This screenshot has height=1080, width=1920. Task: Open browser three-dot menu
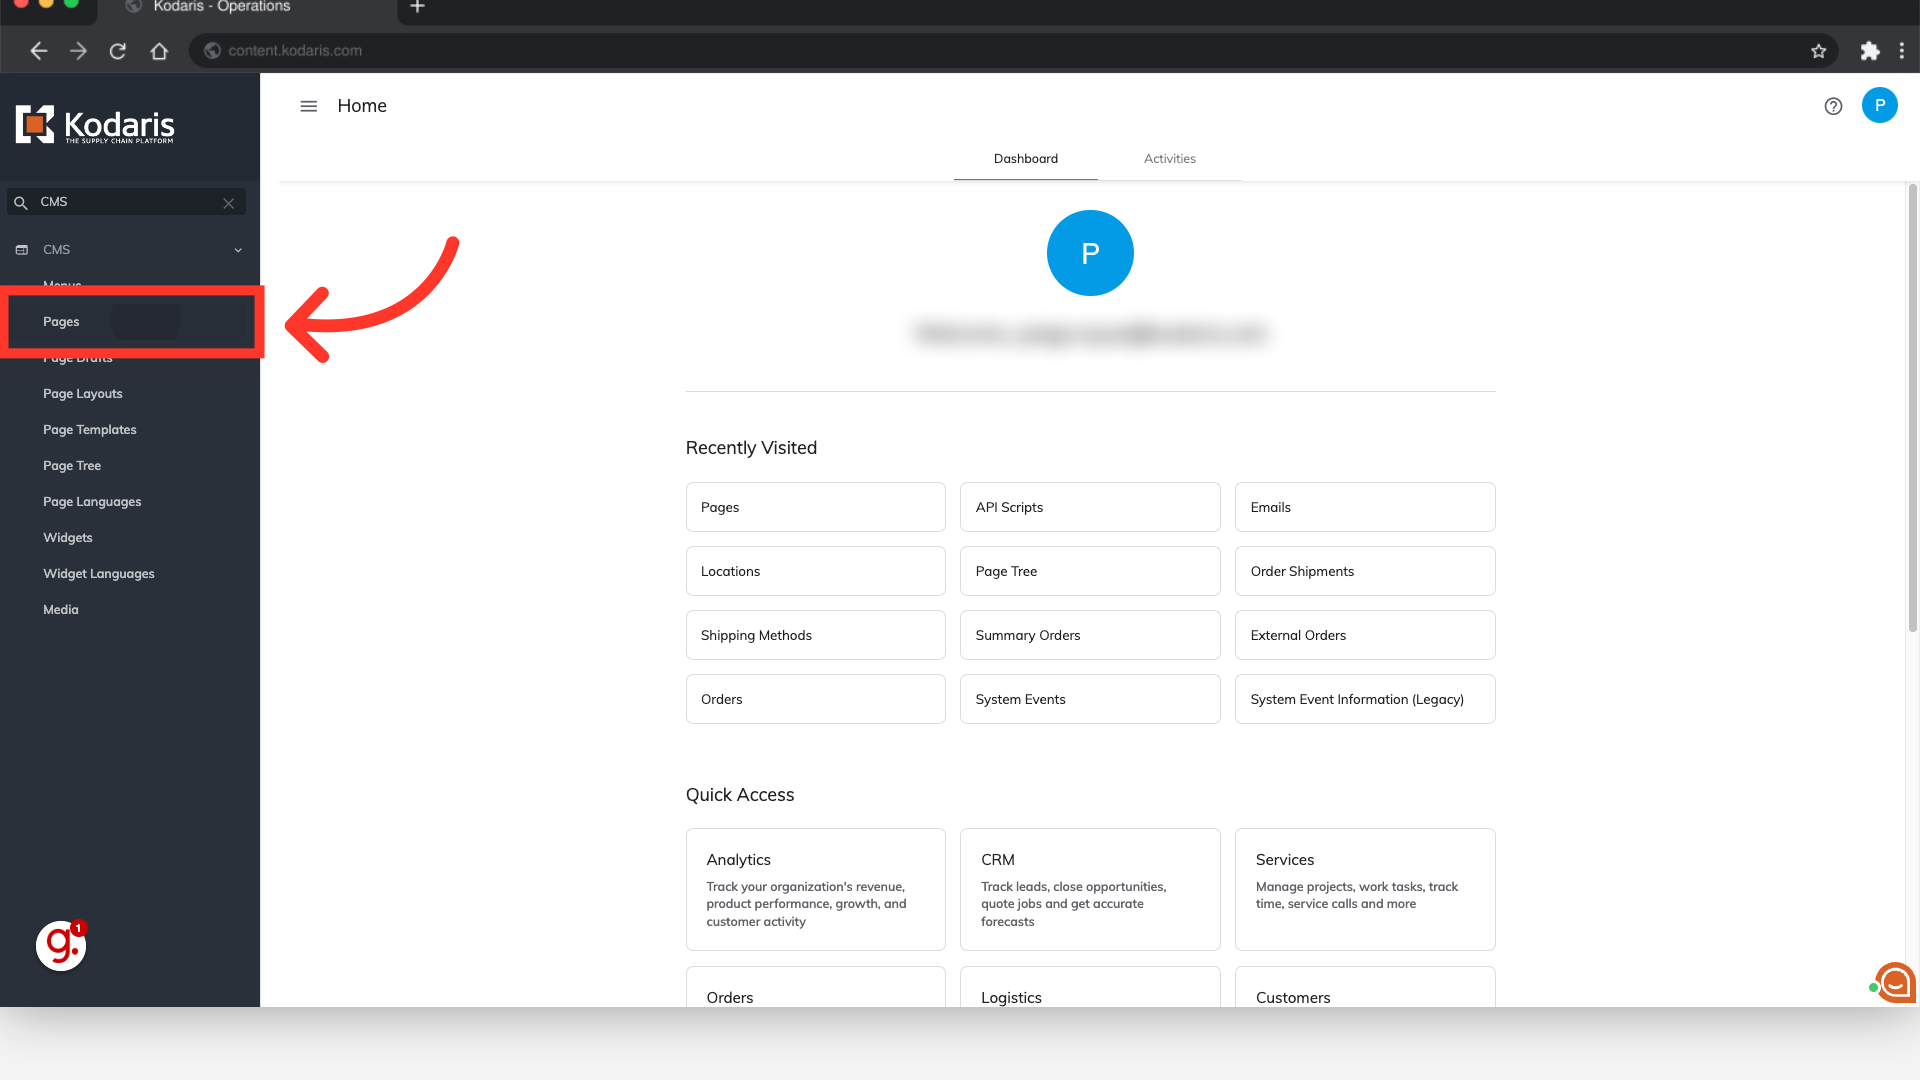click(1901, 51)
